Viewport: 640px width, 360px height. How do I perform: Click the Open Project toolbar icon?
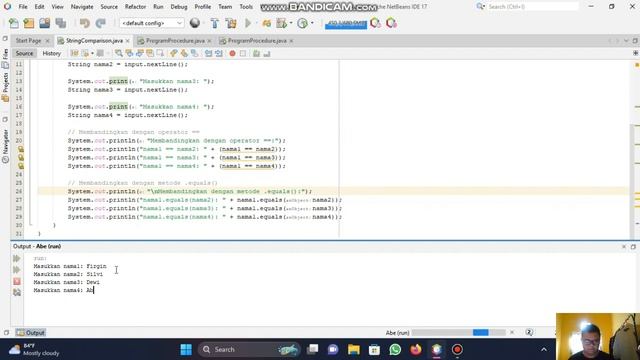[44, 23]
